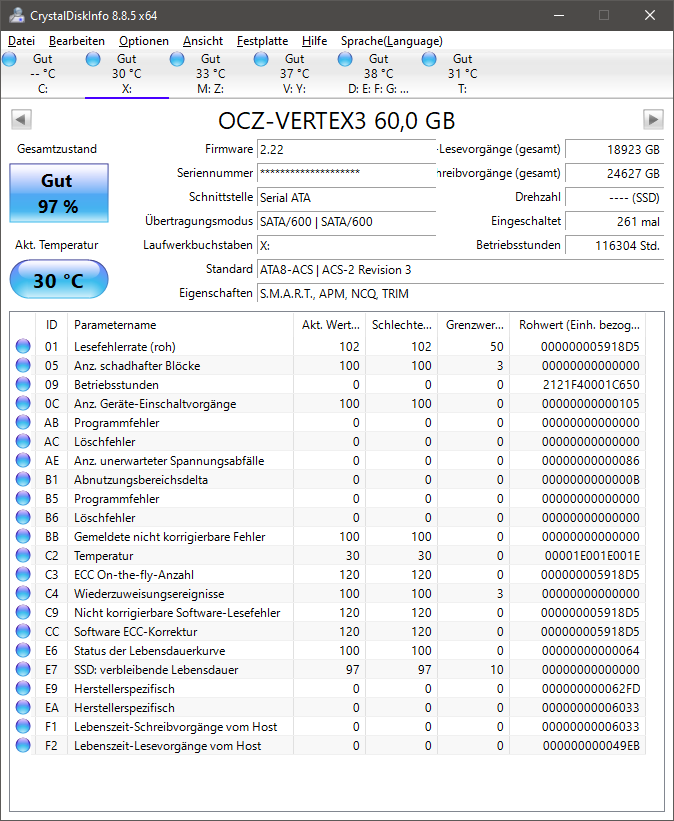Click the 30 °C temperature button
Screen dimensions: 674x821
click(59, 280)
